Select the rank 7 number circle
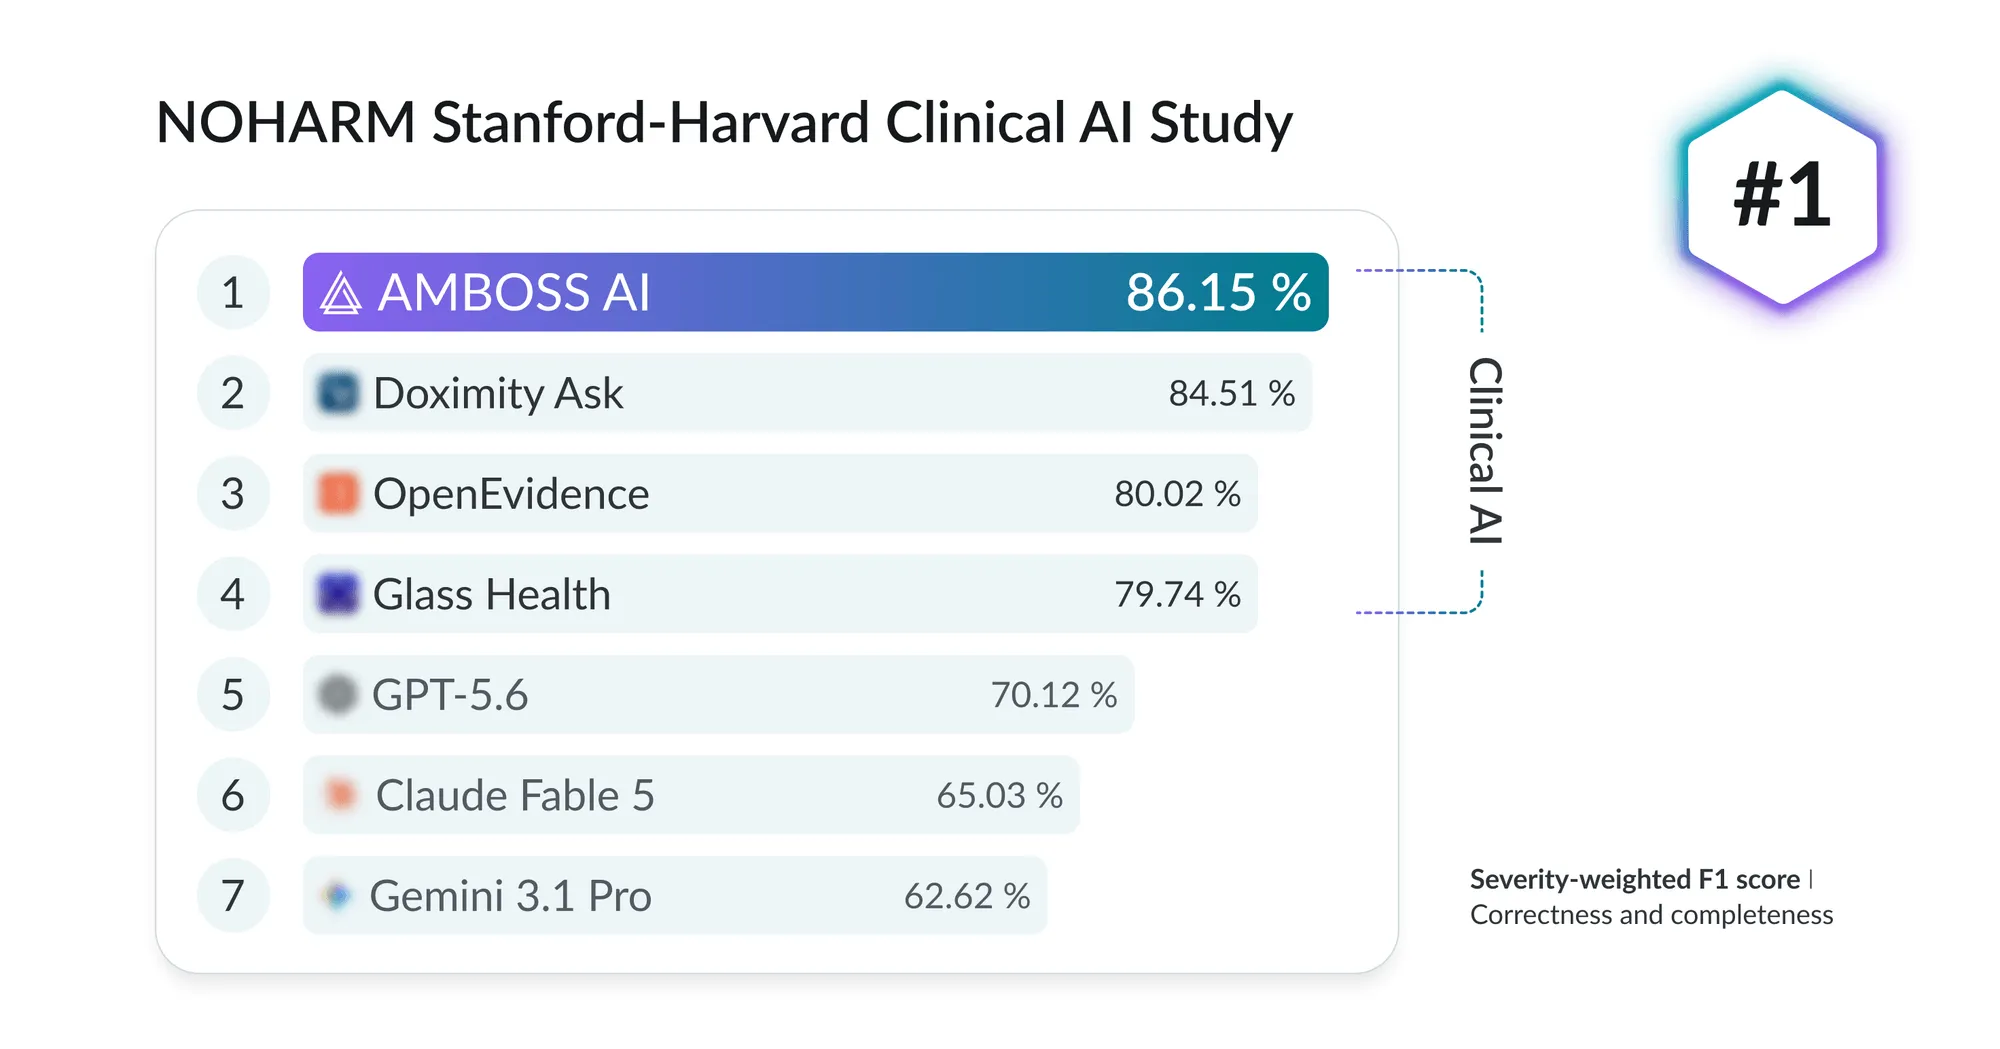 coord(233,895)
